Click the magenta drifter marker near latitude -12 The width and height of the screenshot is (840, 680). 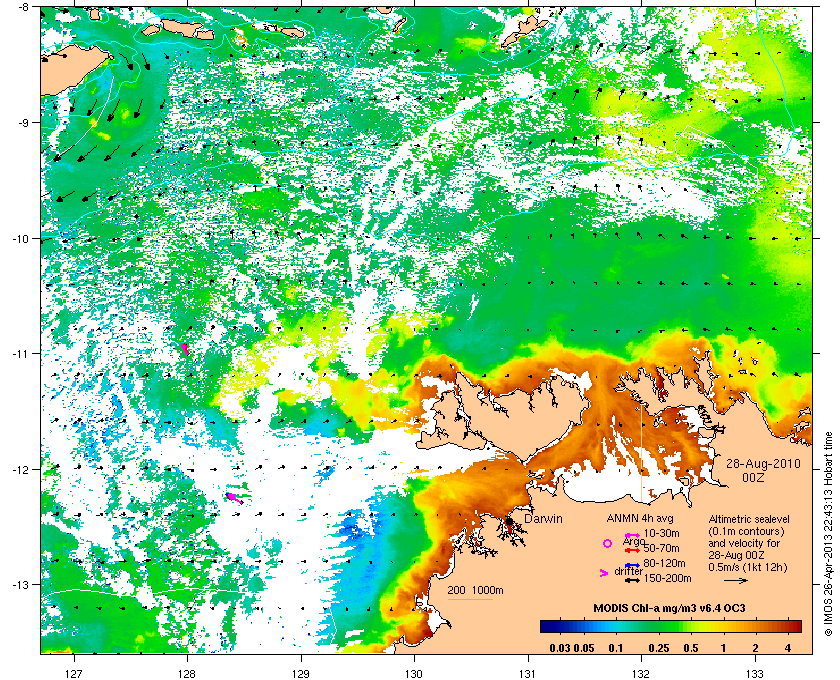point(234,498)
